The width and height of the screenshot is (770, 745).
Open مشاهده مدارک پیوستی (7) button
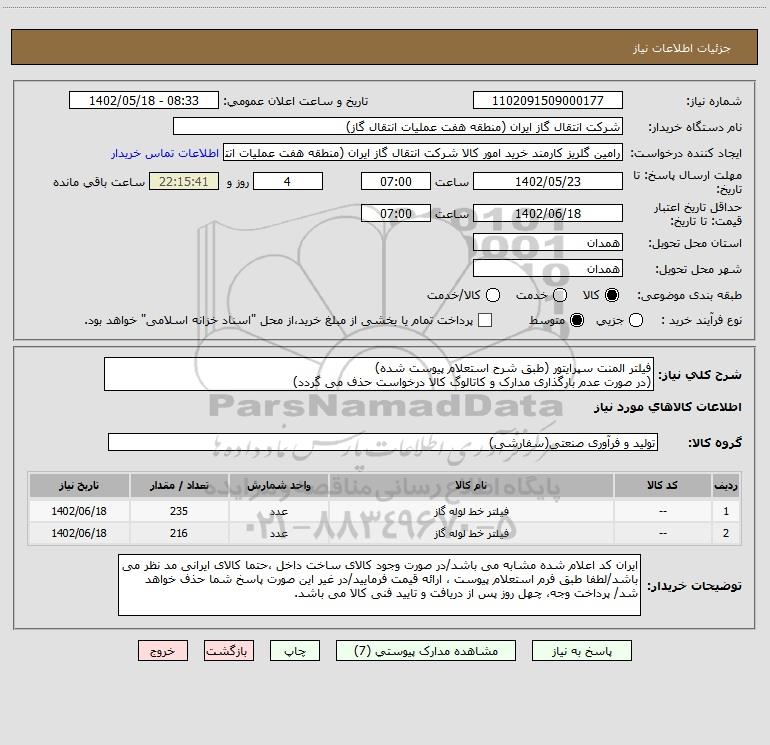pyautogui.click(x=426, y=651)
